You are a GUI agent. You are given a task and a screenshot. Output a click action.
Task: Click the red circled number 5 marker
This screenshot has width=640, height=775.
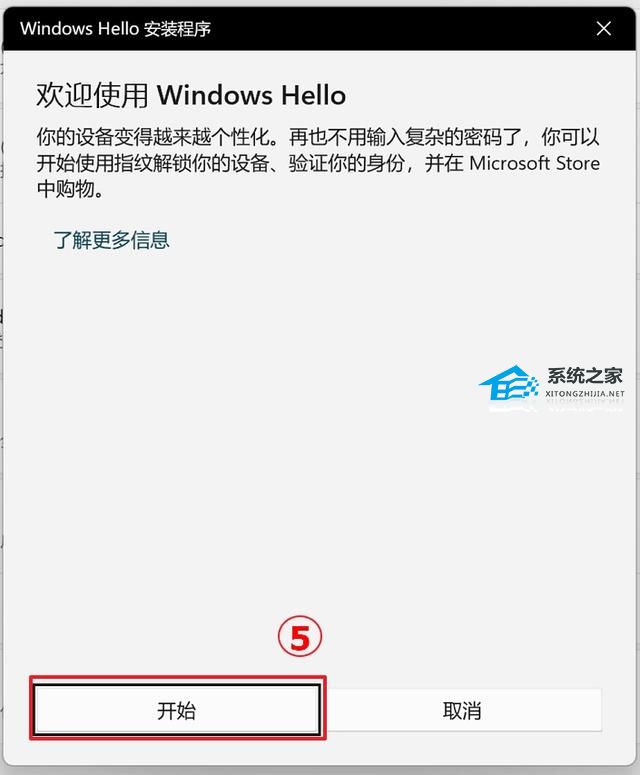[x=300, y=636]
